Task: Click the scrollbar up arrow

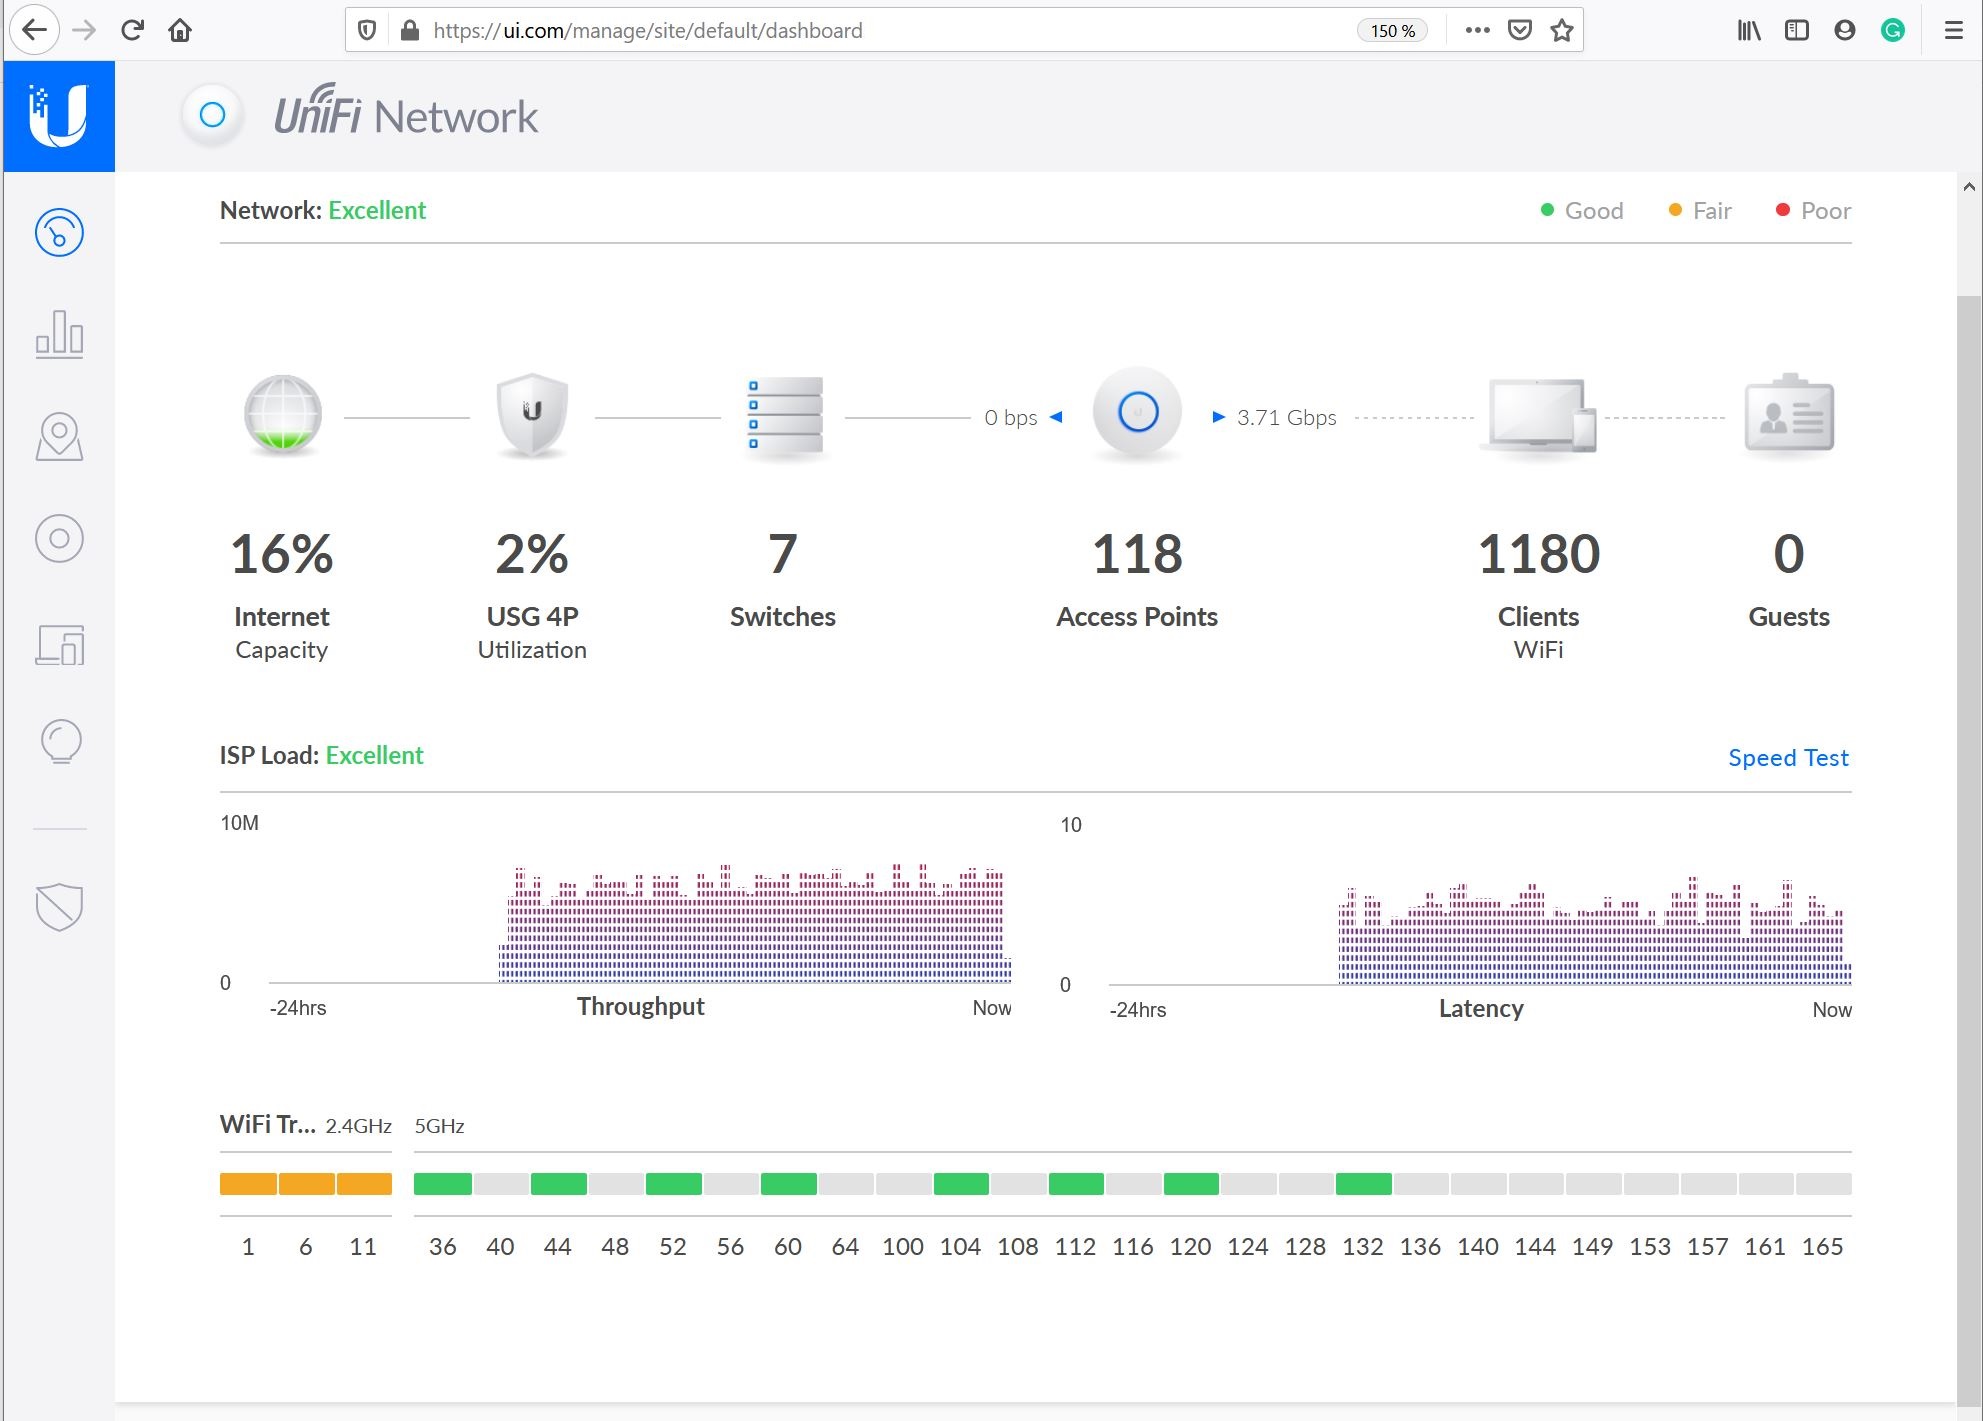Action: tap(1969, 186)
